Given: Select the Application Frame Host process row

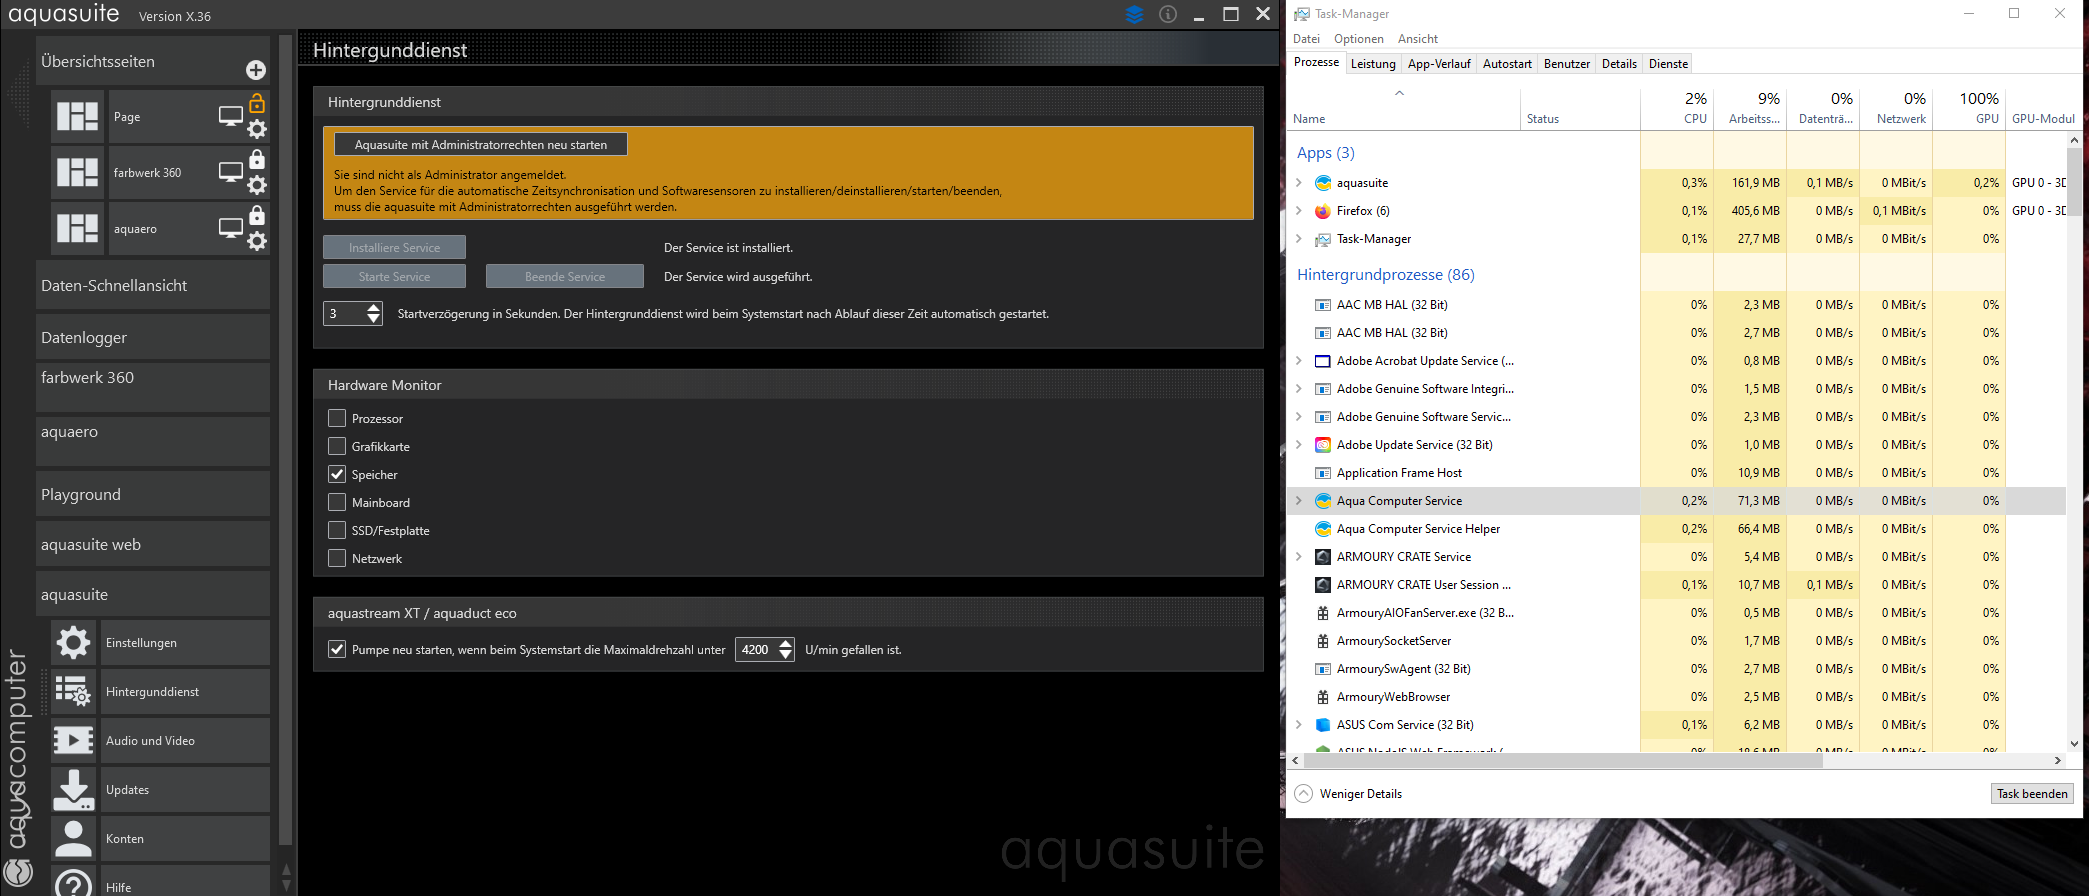Looking at the screenshot, I should (1677, 473).
